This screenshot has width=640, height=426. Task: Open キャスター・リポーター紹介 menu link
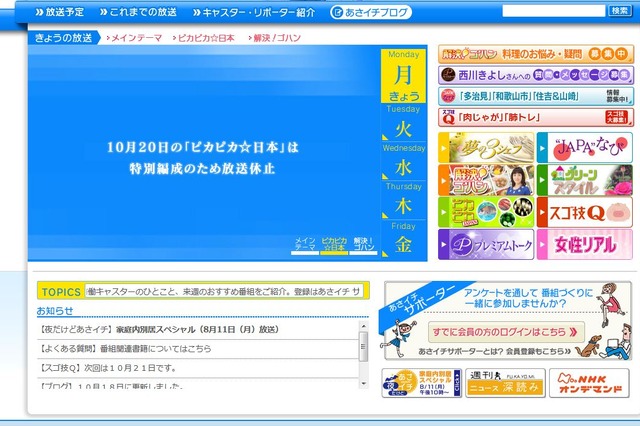(254, 13)
